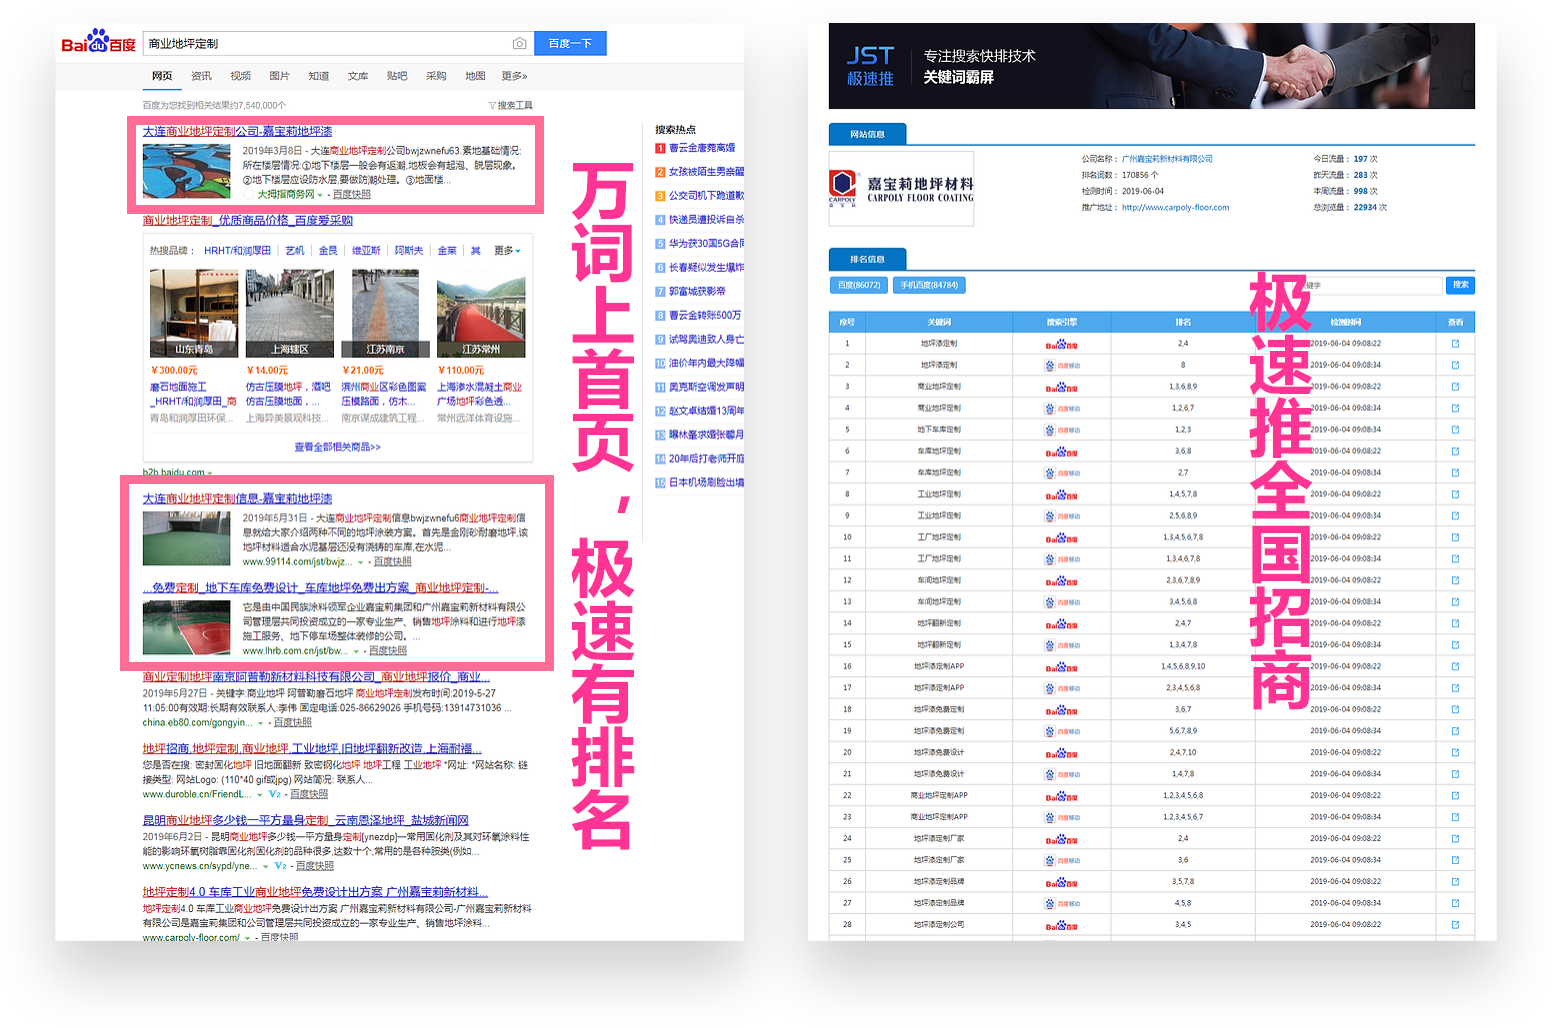Filter rankings by 百度(86072)
The image size is (1552, 1028).
(x=859, y=285)
